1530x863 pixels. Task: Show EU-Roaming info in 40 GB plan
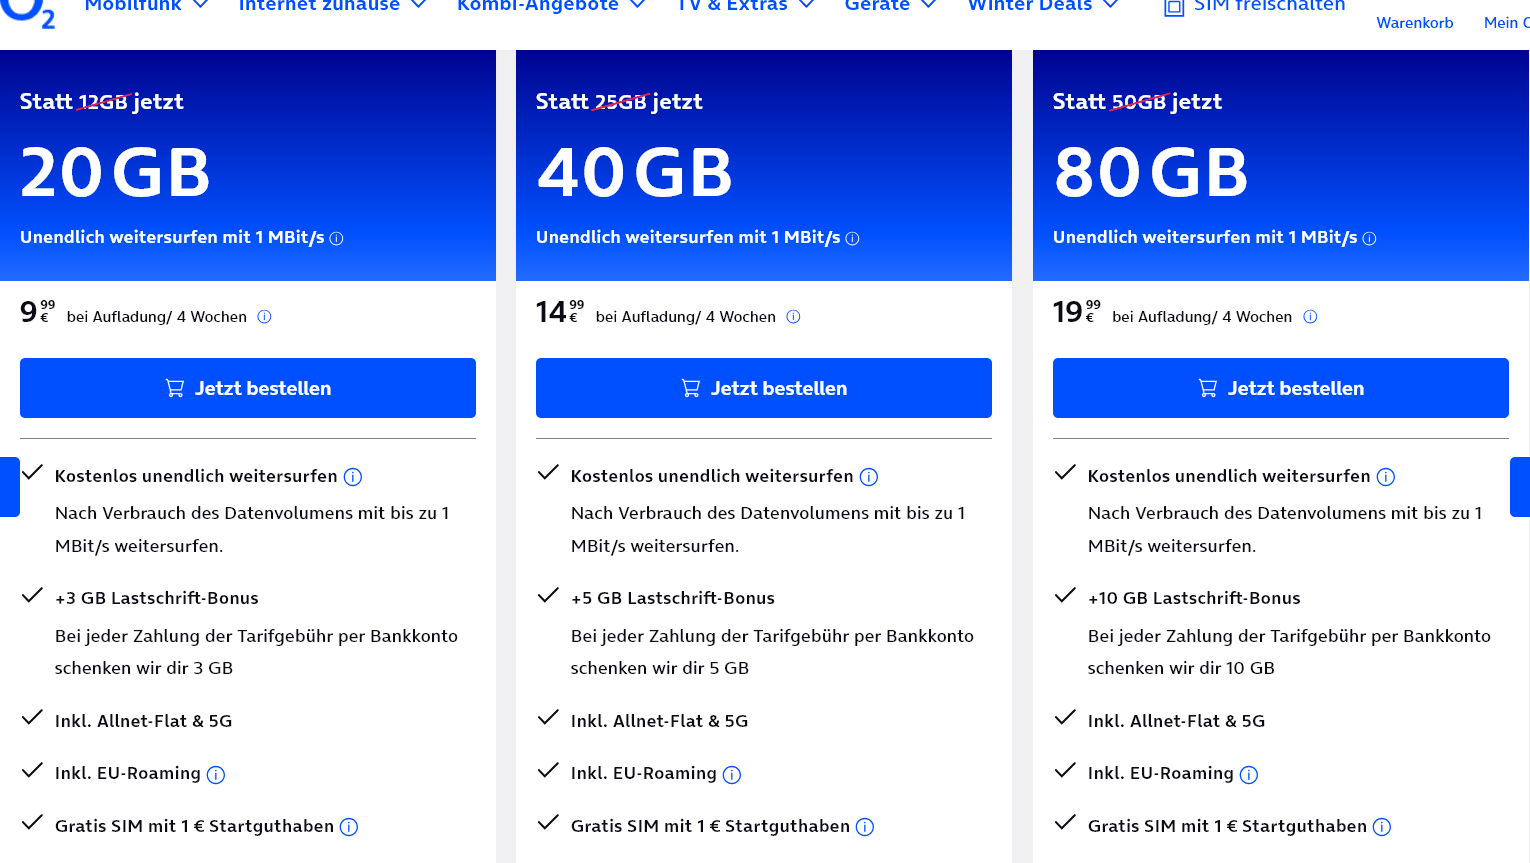pos(732,775)
